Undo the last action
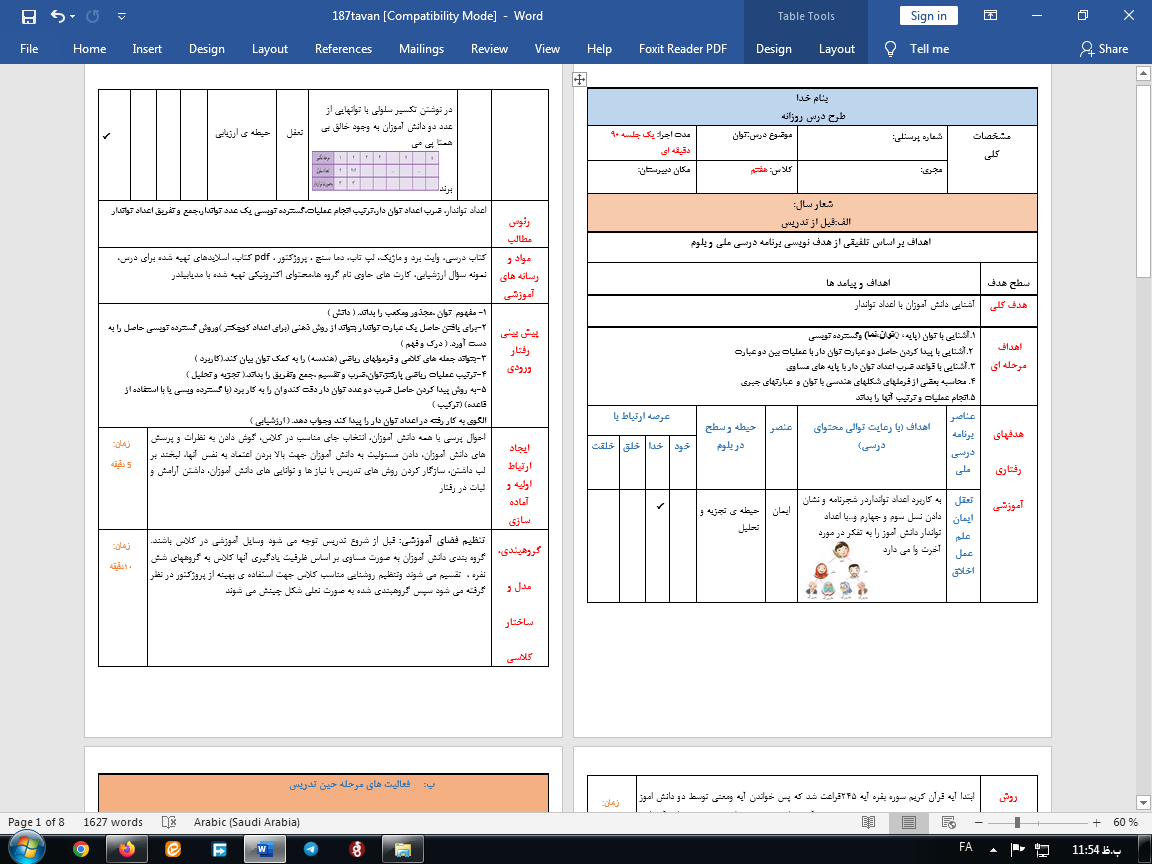 58,16
